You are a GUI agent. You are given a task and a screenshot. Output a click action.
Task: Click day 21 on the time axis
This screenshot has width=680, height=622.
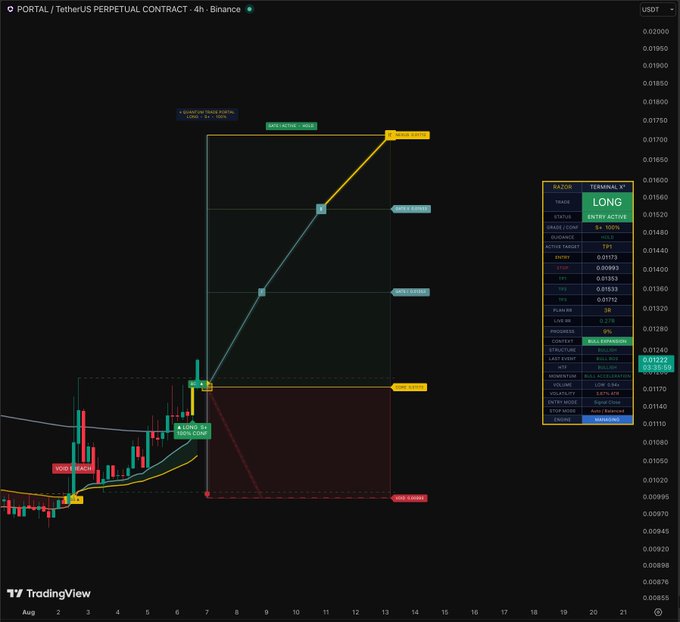tap(623, 612)
